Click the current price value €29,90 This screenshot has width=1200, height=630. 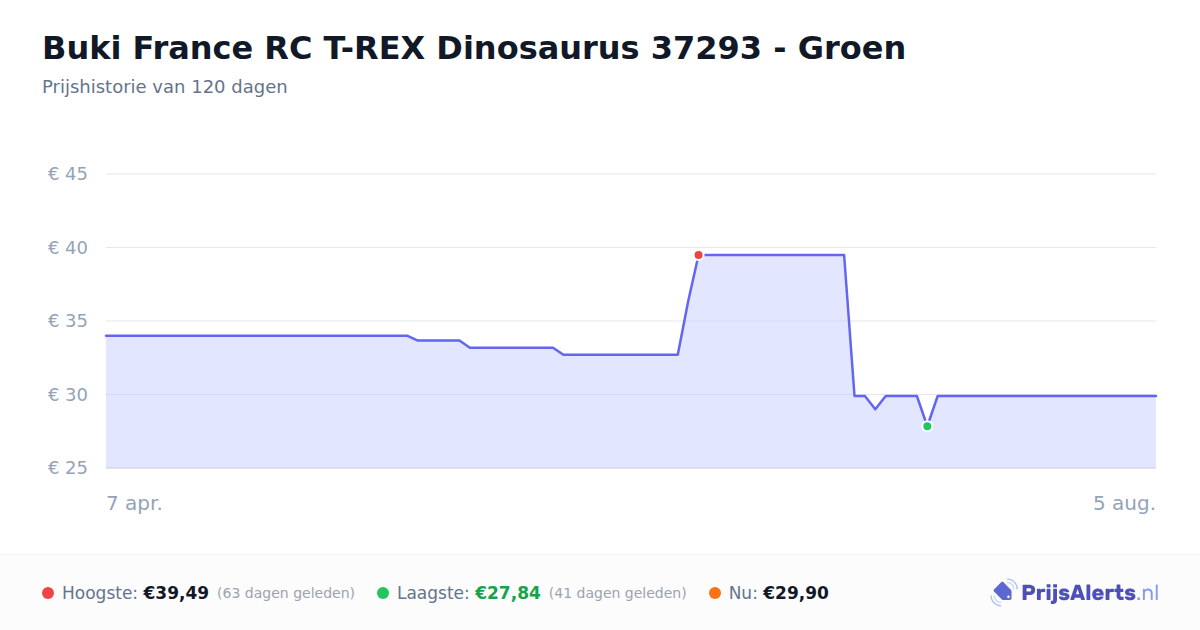pos(796,593)
